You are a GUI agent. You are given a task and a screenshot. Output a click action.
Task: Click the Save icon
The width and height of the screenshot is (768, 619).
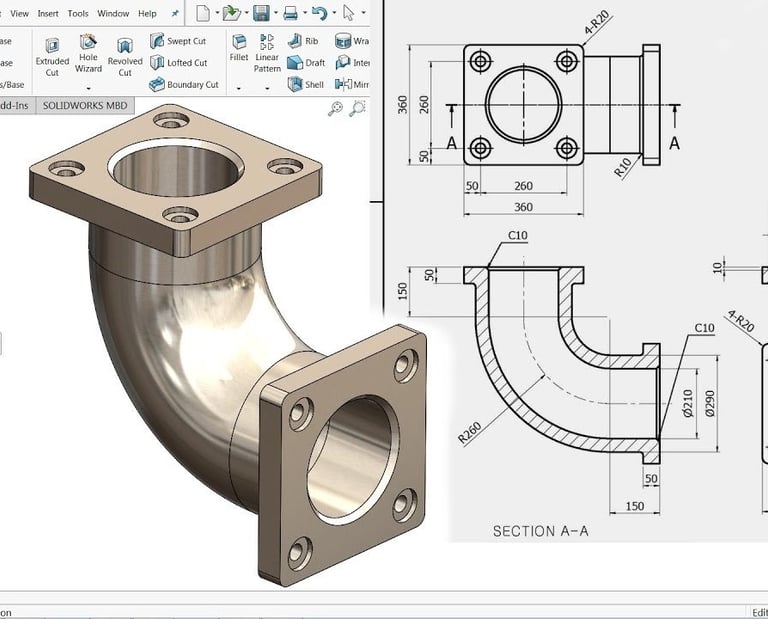pos(261,13)
